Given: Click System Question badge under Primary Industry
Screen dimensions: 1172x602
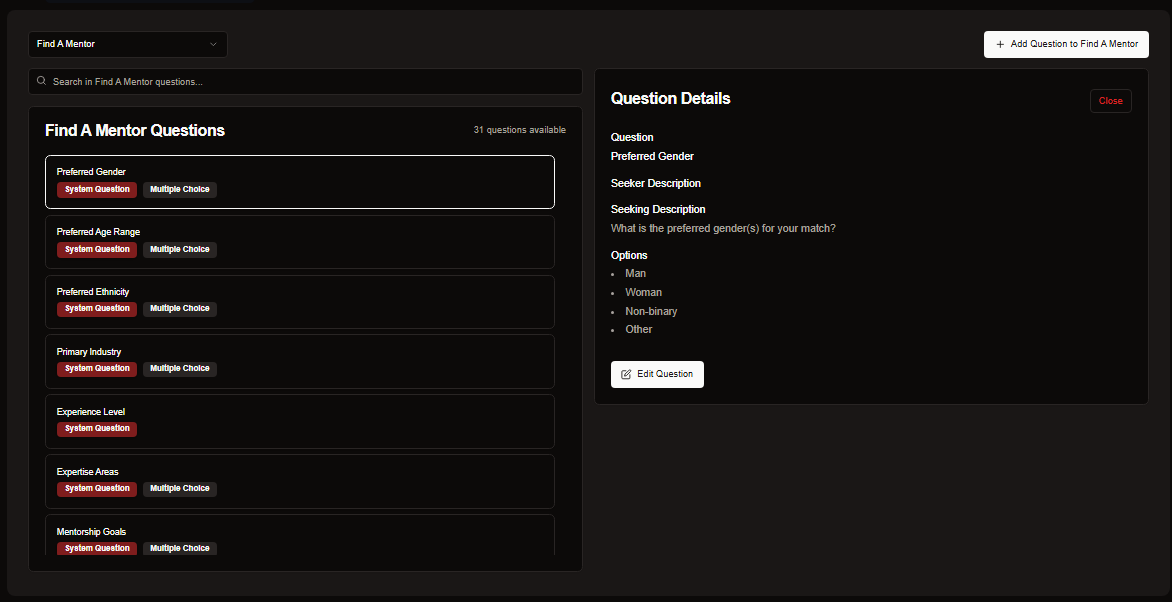Looking at the screenshot, I should click(x=97, y=369).
